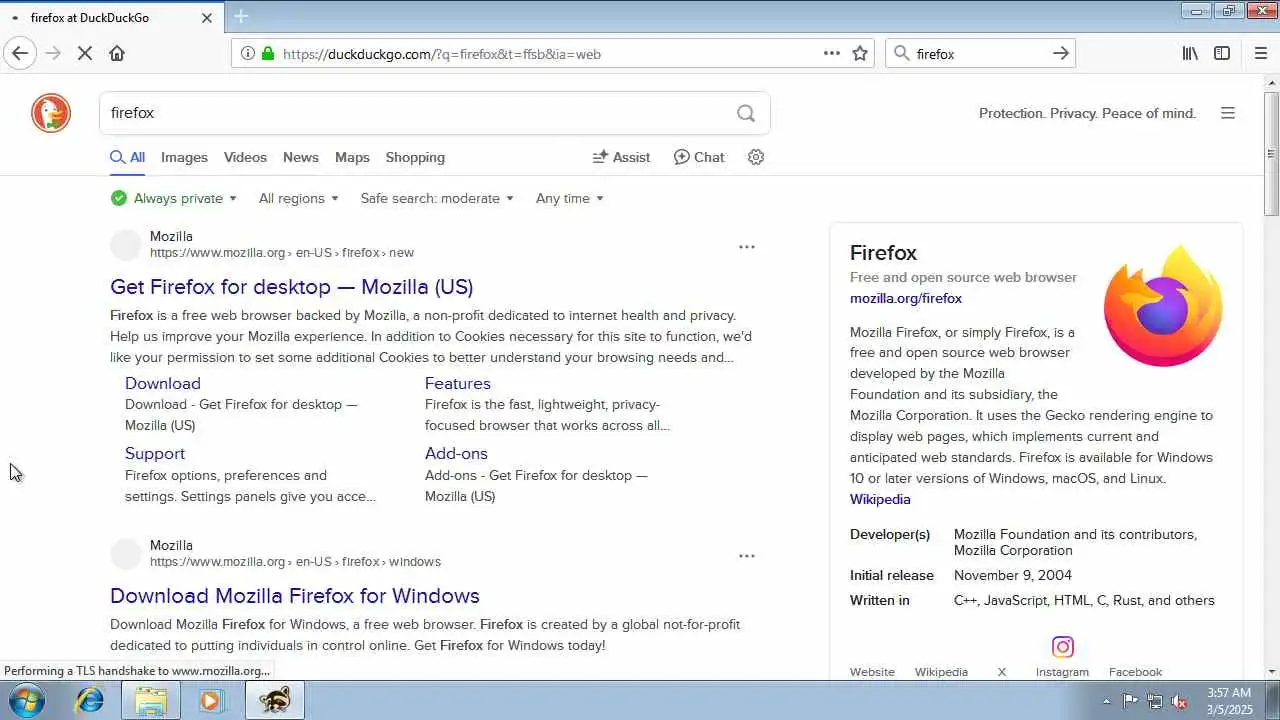
Task: Click the 'Website' link at panel bottom
Action: point(872,672)
